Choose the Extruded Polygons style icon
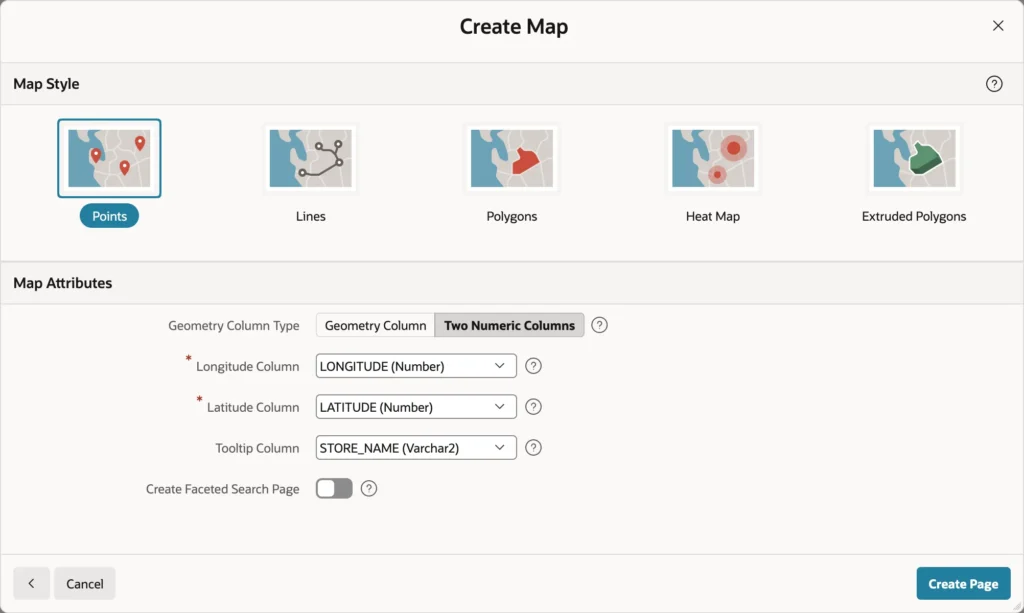Viewport: 1024px width, 613px height. (914, 158)
